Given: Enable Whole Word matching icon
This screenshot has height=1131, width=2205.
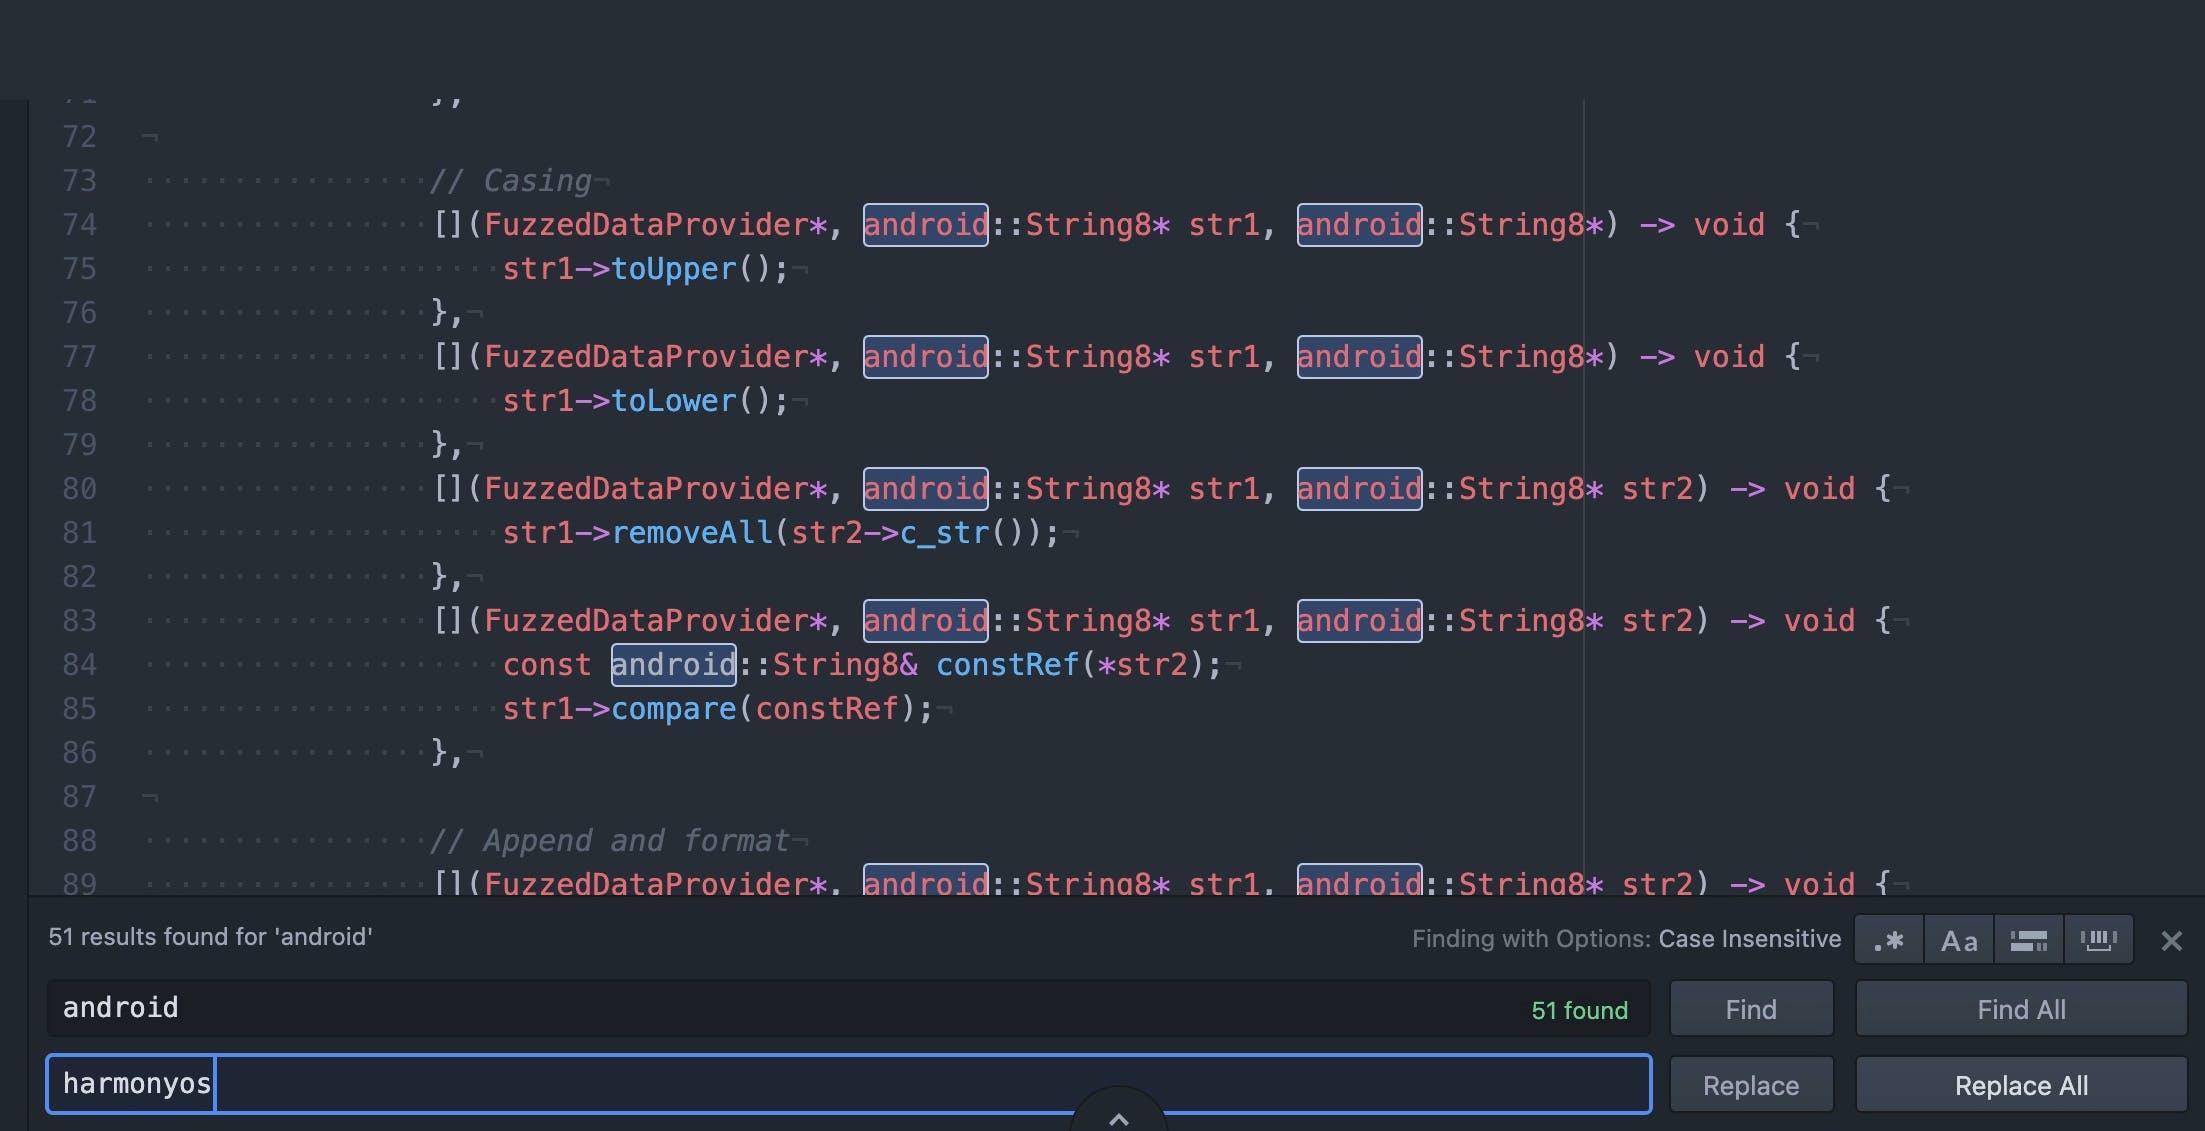Looking at the screenshot, I should pos(2098,940).
